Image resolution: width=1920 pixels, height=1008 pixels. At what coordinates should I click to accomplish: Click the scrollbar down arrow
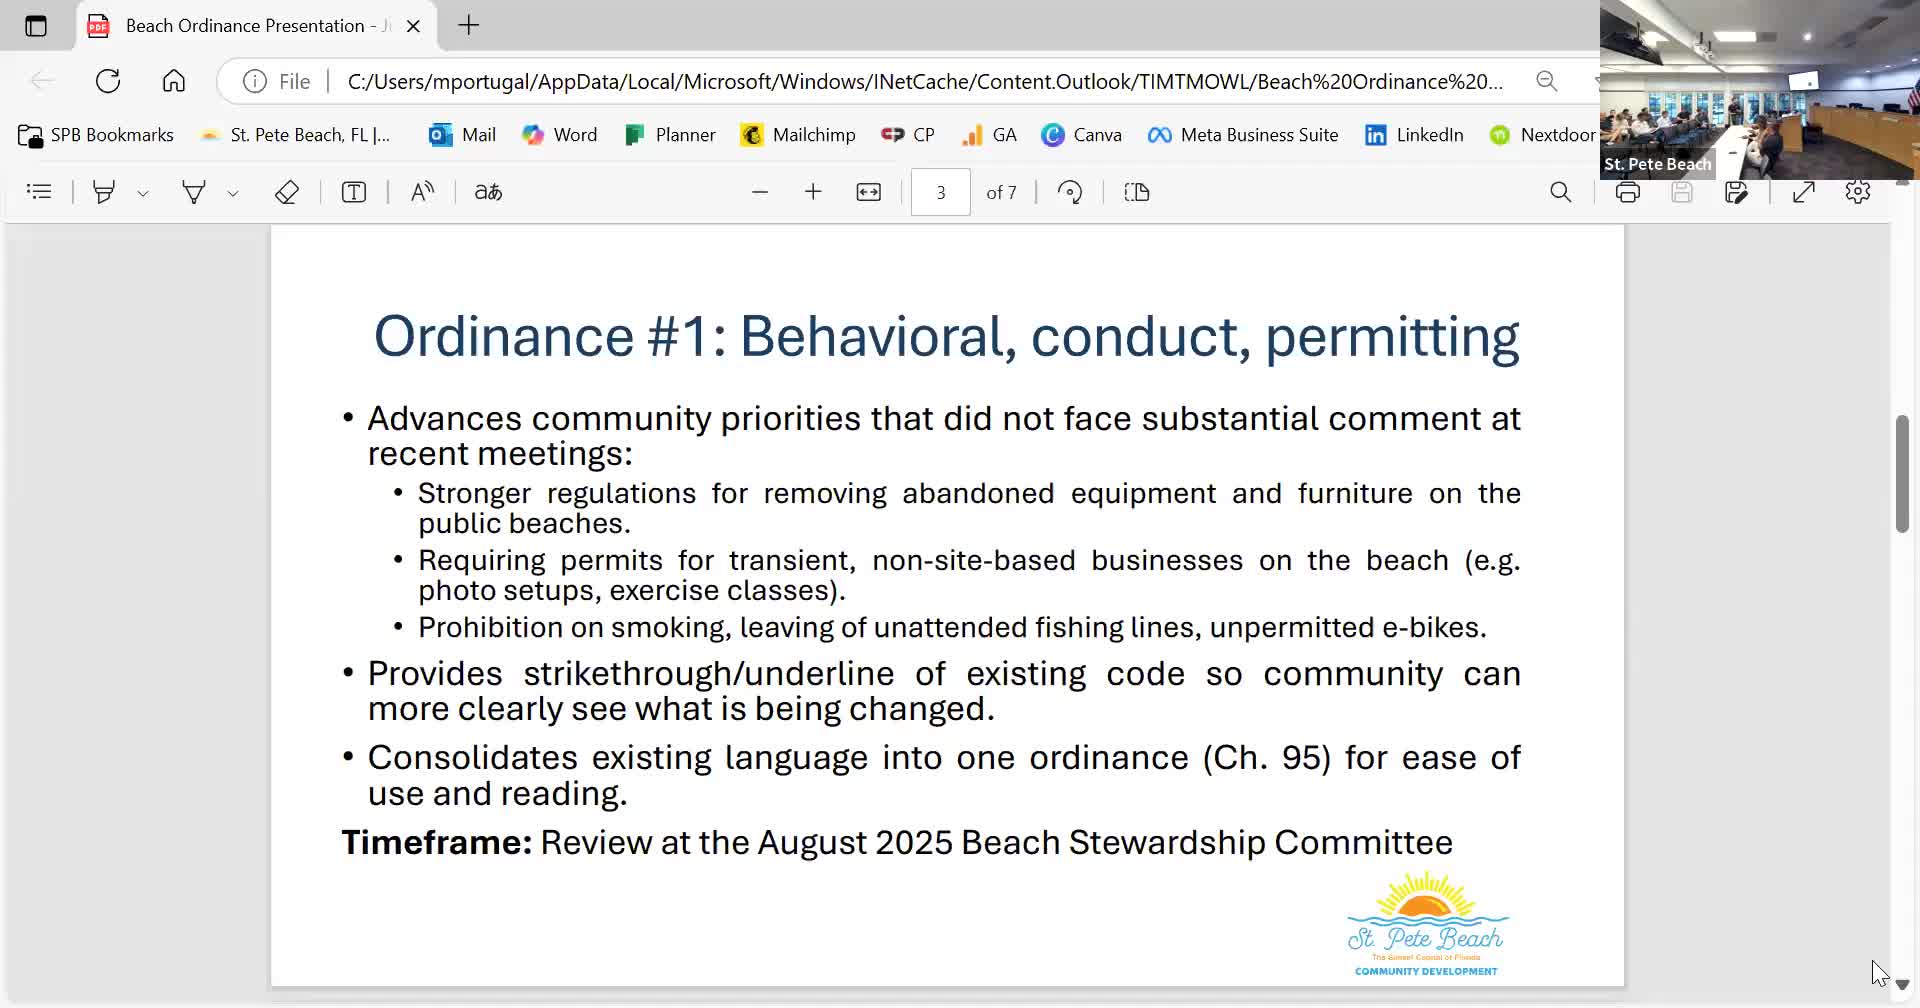click(x=1902, y=985)
